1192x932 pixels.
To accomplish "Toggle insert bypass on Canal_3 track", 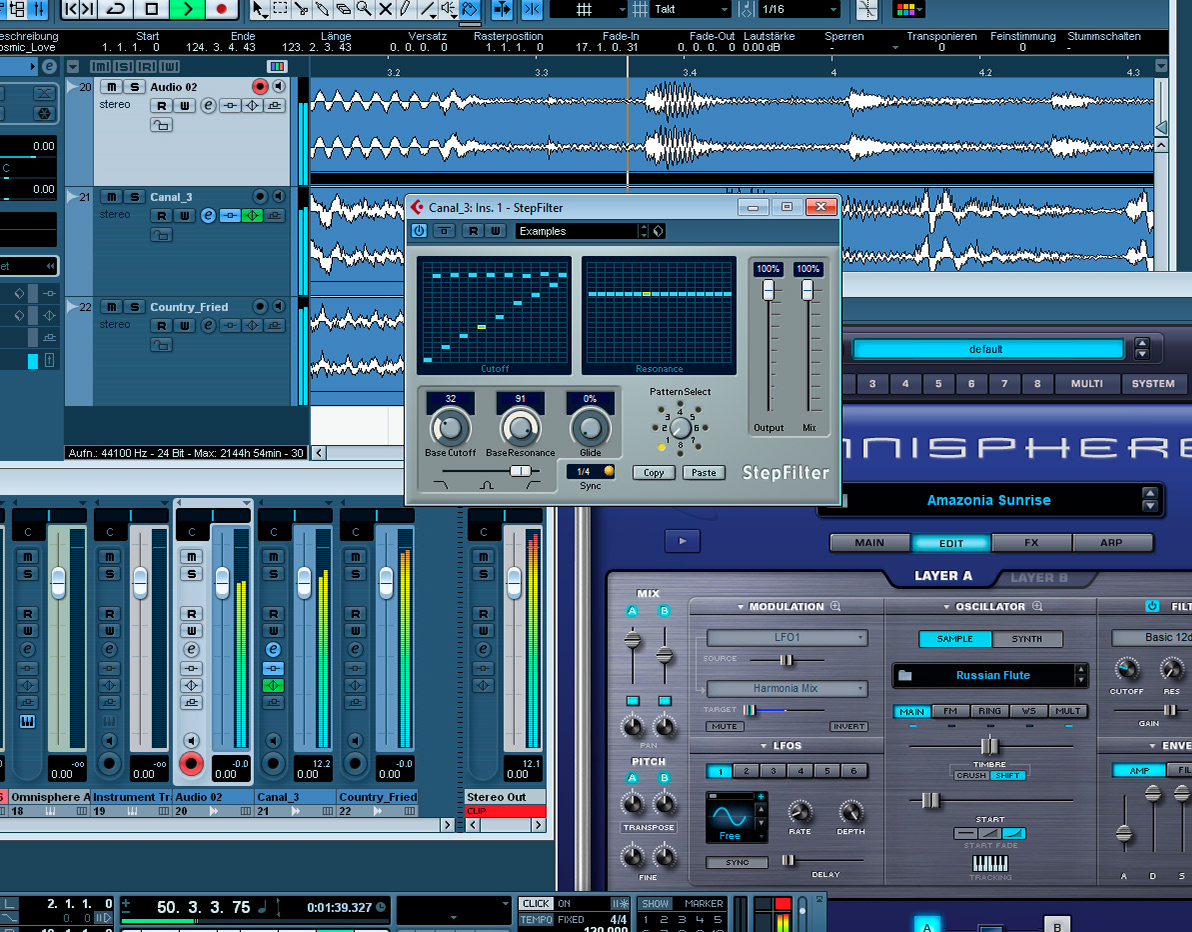I will (230, 216).
